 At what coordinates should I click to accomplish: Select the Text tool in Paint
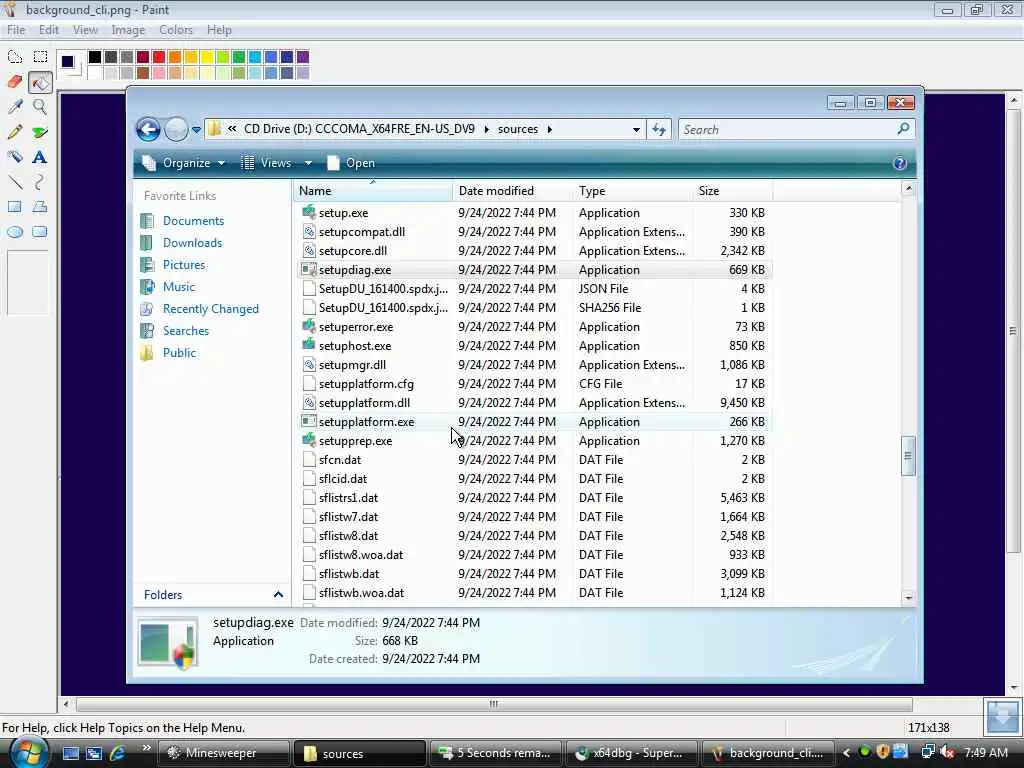tap(40, 157)
